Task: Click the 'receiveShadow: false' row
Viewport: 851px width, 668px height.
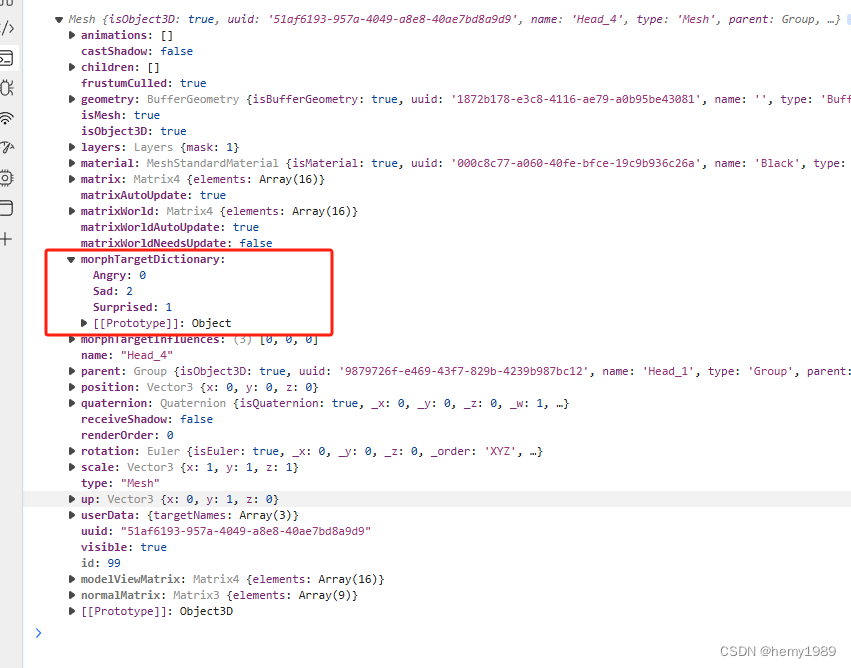Action: tap(147, 419)
